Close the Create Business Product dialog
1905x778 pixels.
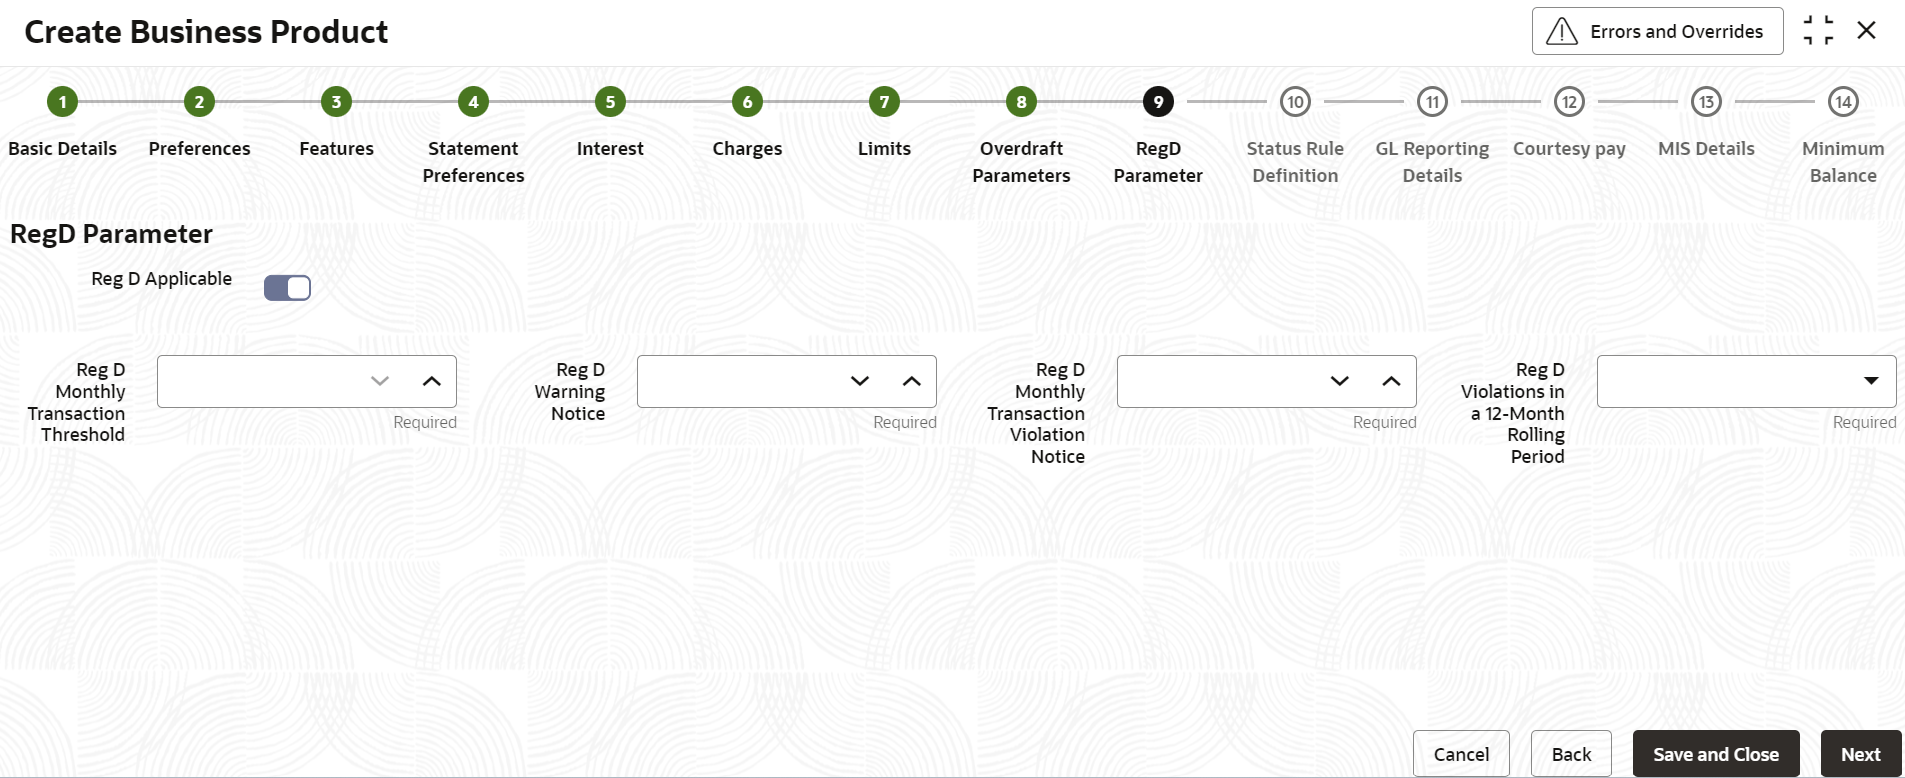pyautogui.click(x=1866, y=31)
